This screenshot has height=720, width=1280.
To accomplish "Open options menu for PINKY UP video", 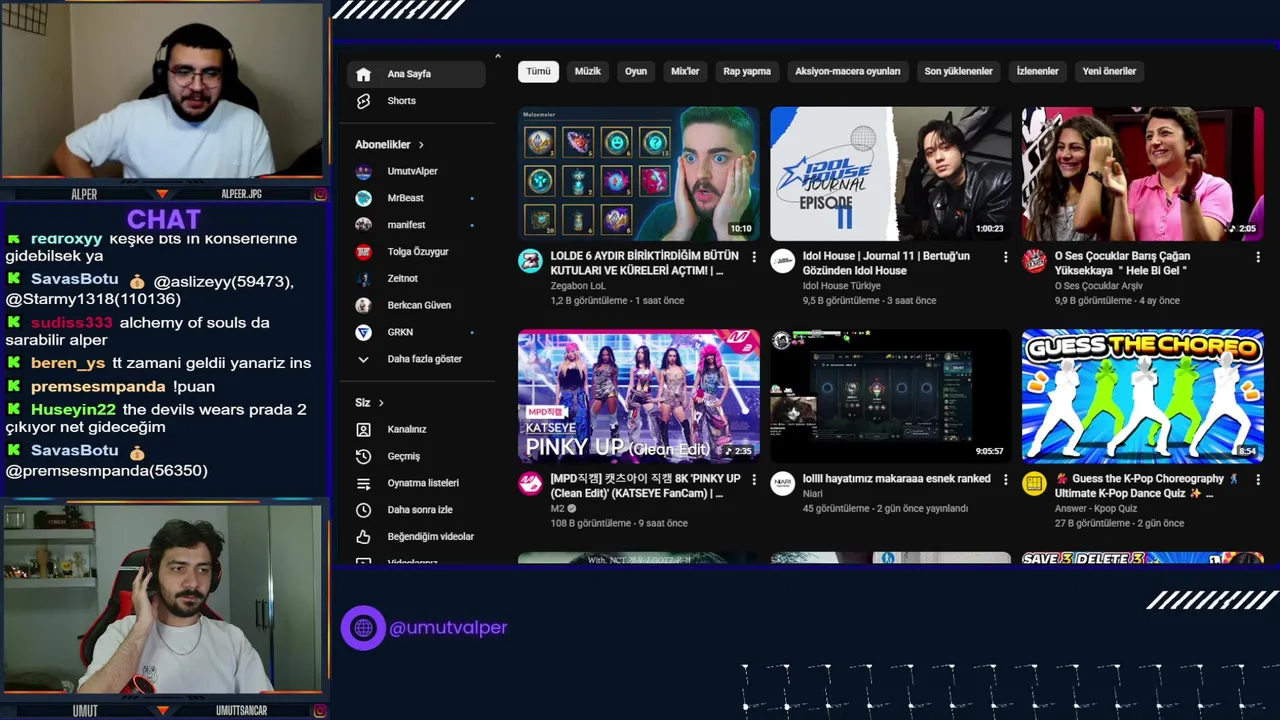I will [x=754, y=480].
